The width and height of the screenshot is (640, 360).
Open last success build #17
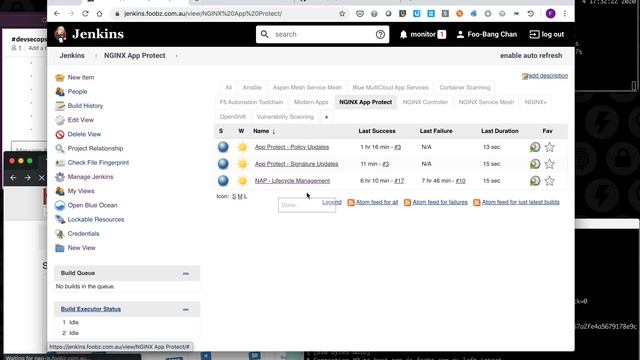tap(399, 181)
